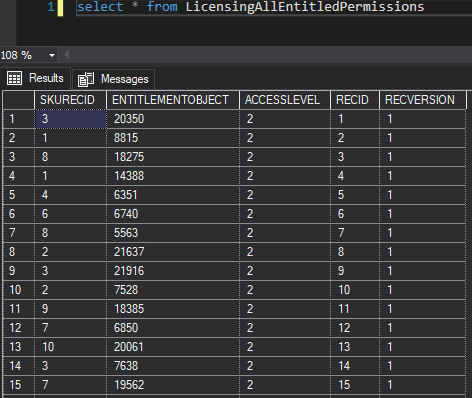Click cell with value 18385
This screenshot has width=472, height=398.
tap(173, 309)
